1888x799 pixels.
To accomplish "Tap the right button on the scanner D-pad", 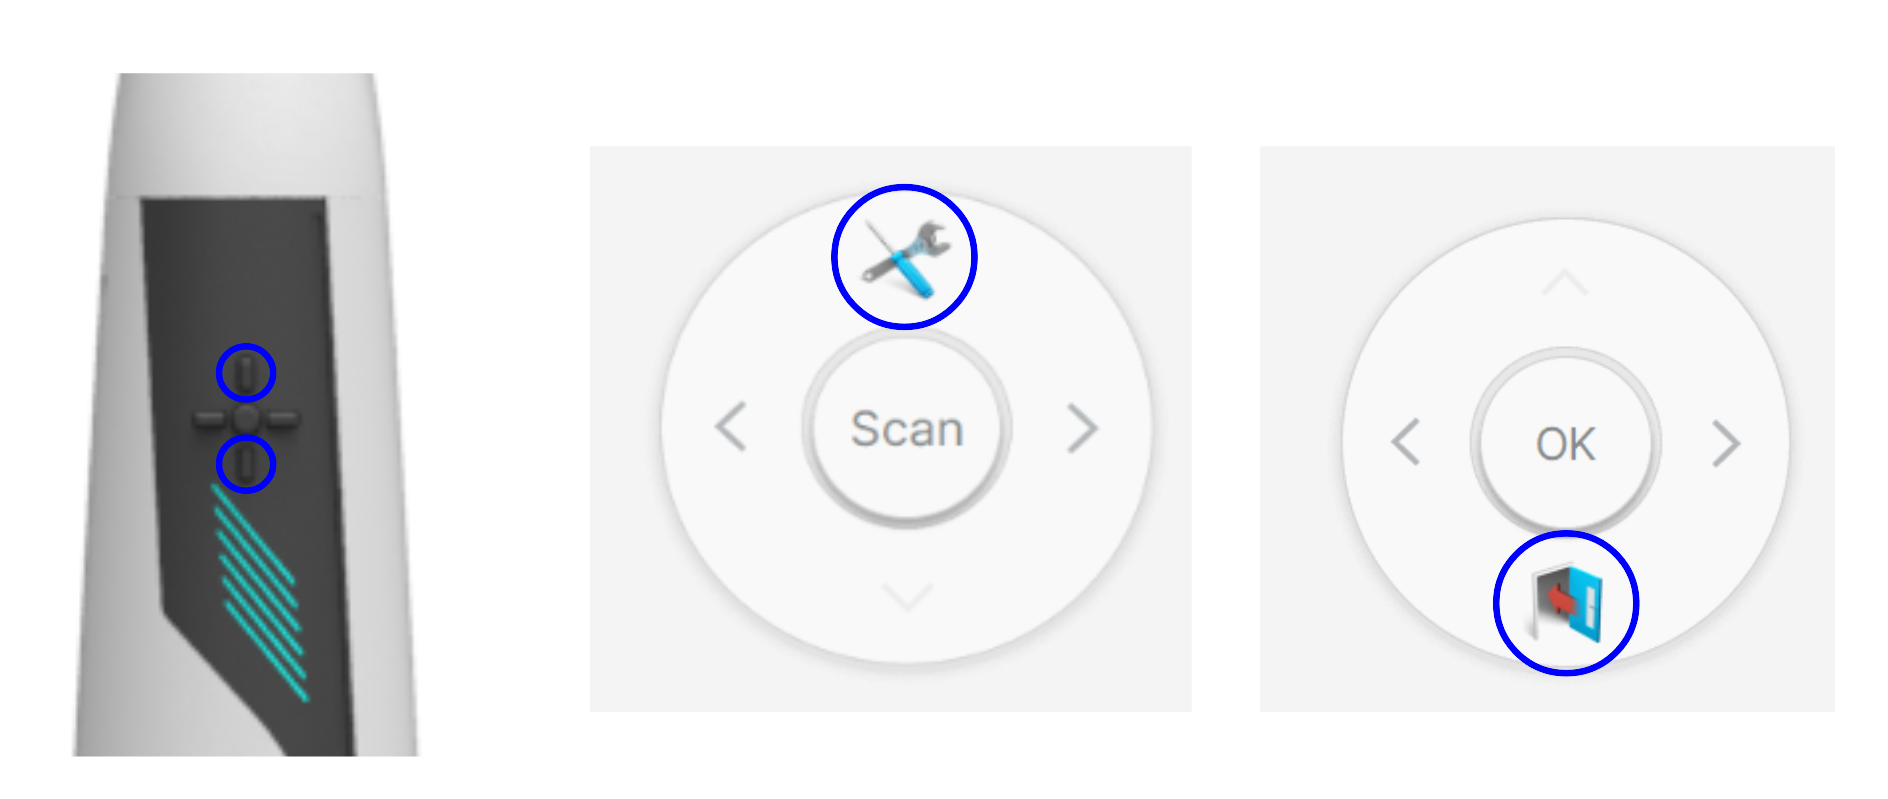I will (x=282, y=418).
